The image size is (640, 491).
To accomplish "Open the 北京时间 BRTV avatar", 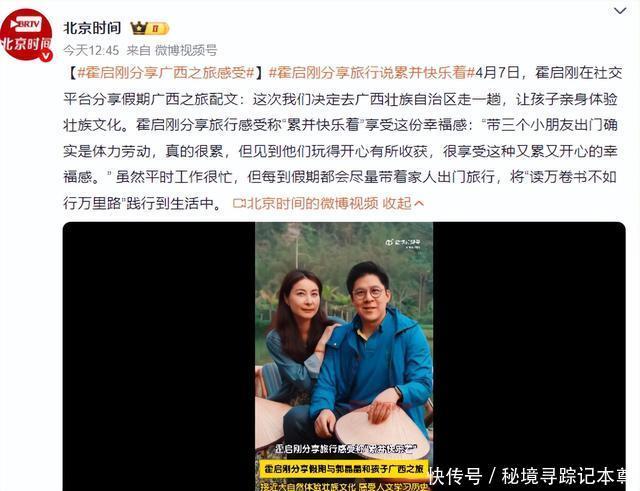I will pos(26,35).
